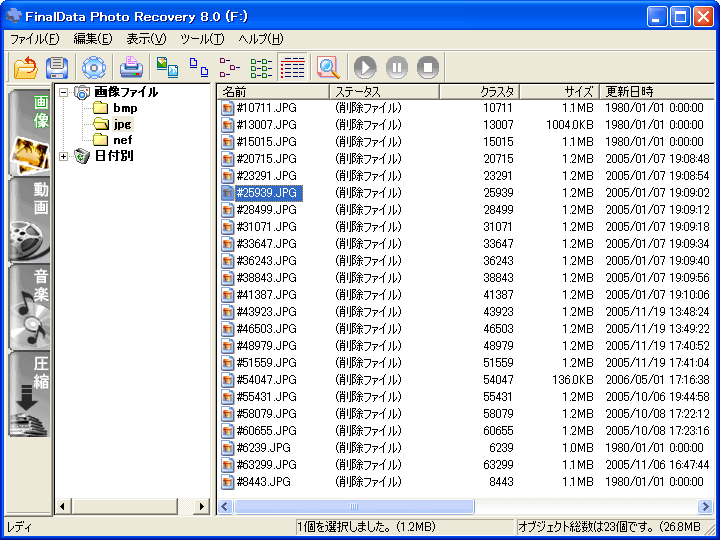The image size is (720, 540).
Task: Select file name #23291.JPG
Action: (266, 176)
